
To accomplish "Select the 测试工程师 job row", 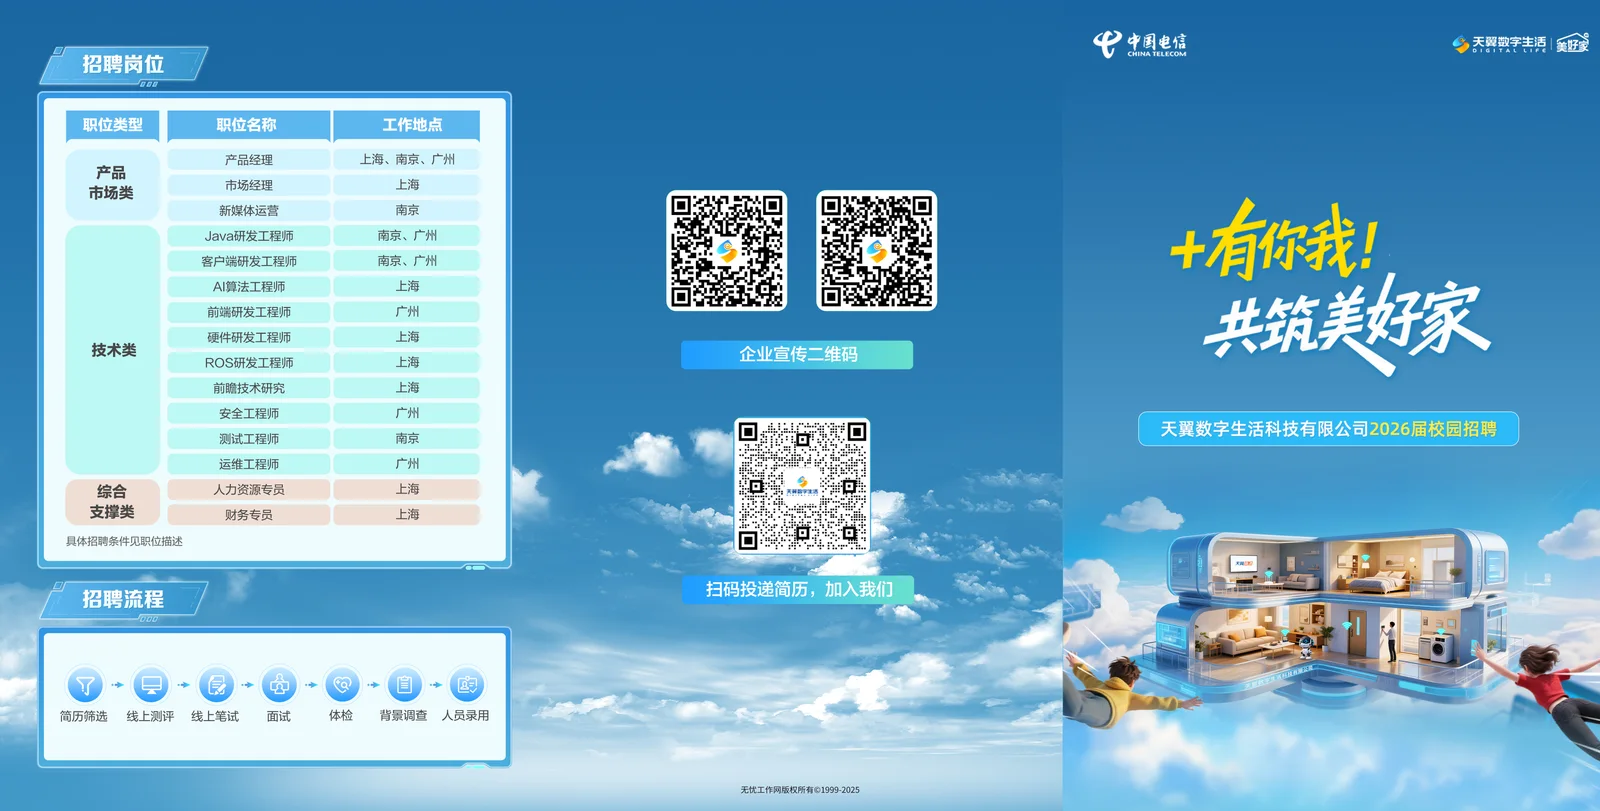I will [324, 439].
